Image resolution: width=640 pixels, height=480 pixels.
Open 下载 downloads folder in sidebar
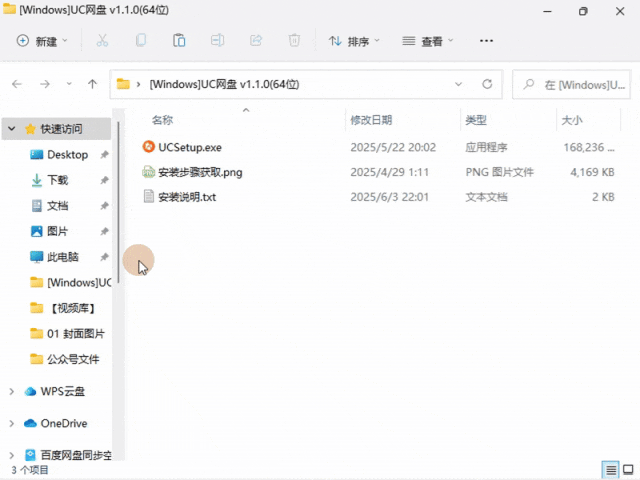click(x=57, y=180)
